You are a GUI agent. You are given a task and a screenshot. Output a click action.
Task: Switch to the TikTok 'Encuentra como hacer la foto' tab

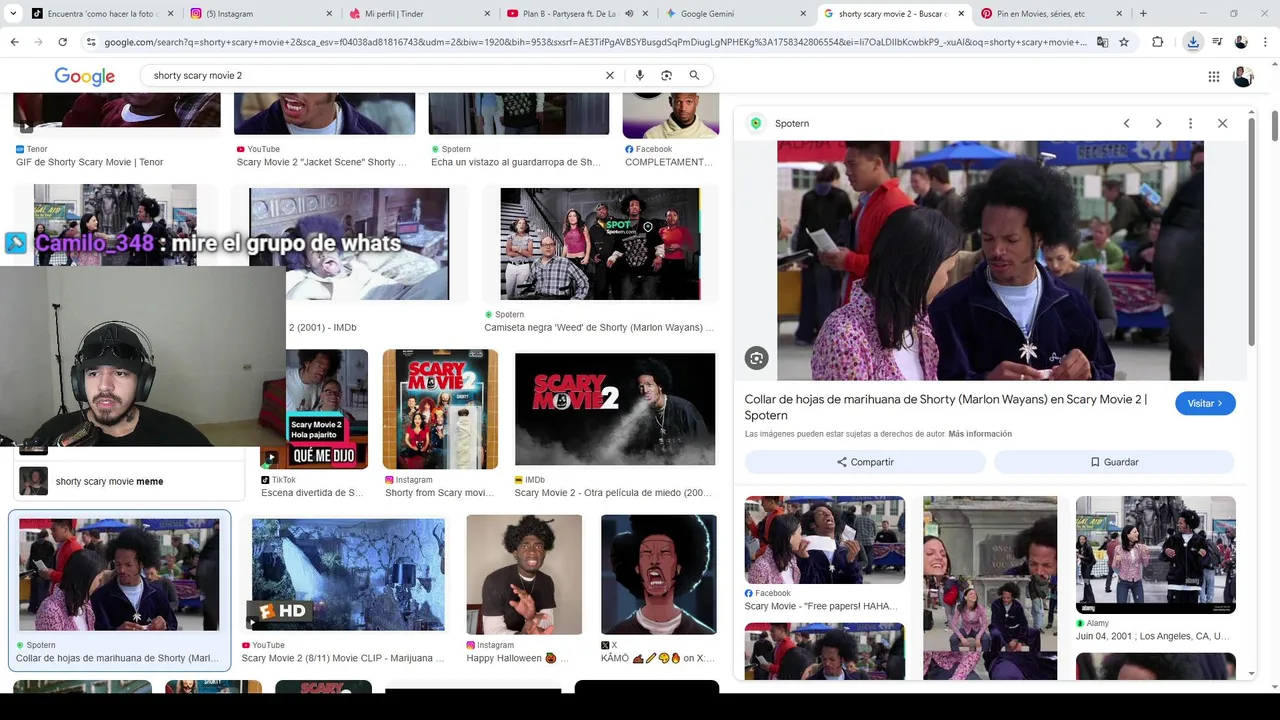(102, 13)
